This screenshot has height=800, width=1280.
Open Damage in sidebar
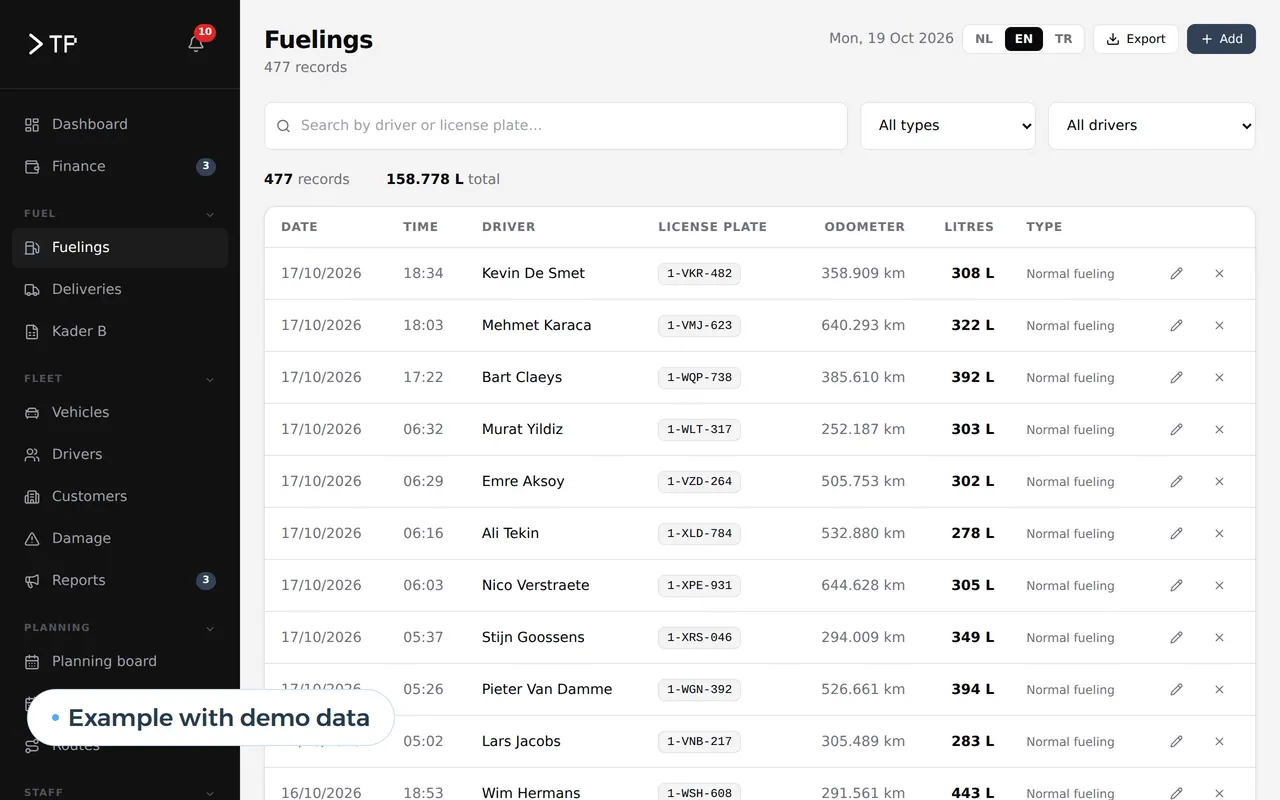(120, 539)
